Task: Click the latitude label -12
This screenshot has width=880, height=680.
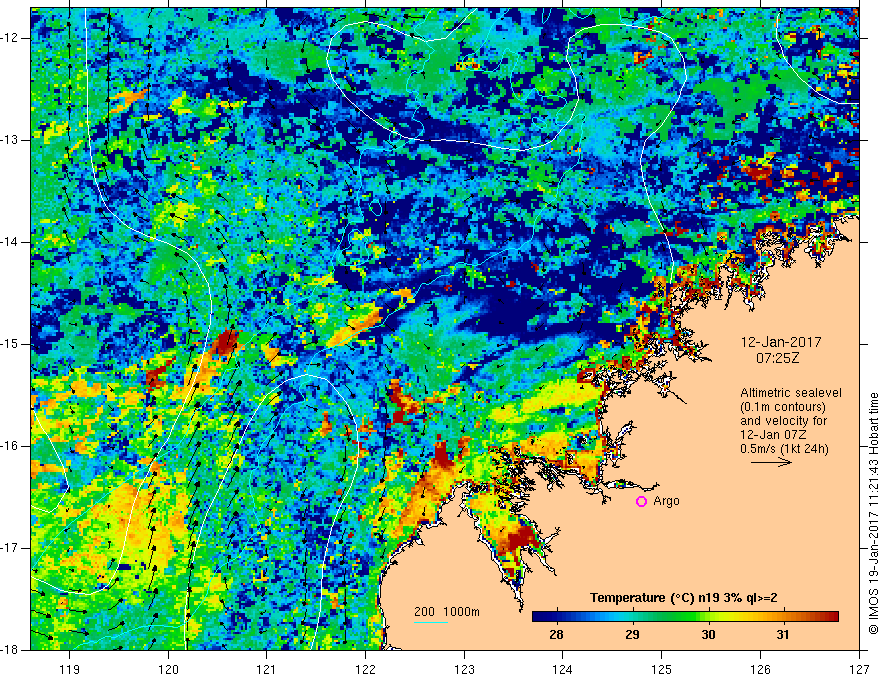Action: [9, 38]
